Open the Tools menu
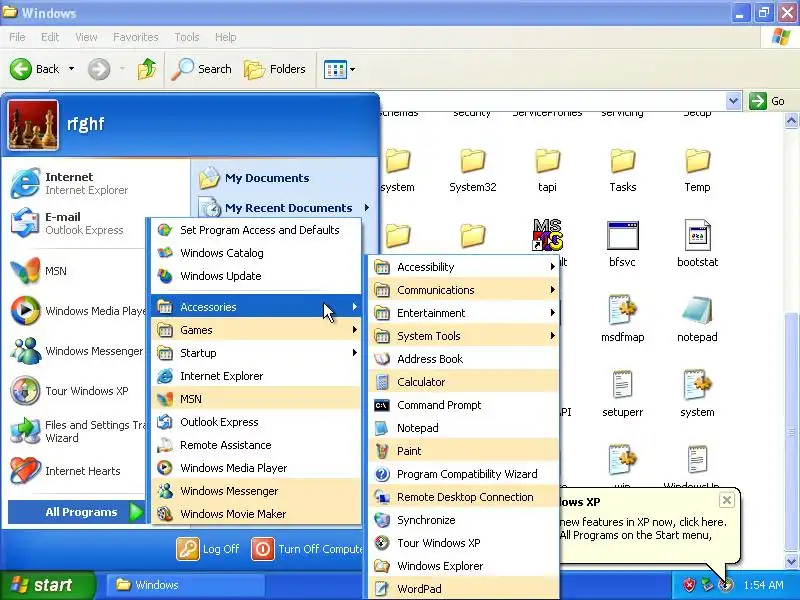This screenshot has width=800, height=600. click(187, 37)
